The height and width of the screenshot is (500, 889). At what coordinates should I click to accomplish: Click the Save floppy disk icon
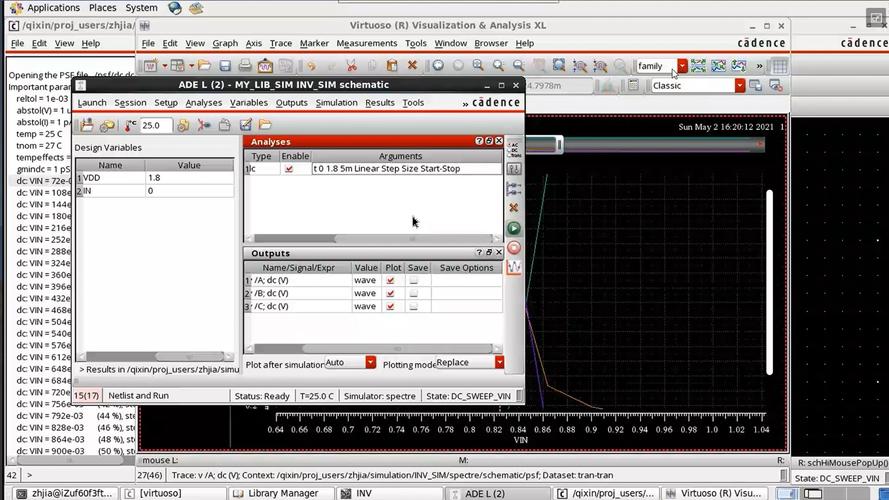click(x=225, y=66)
